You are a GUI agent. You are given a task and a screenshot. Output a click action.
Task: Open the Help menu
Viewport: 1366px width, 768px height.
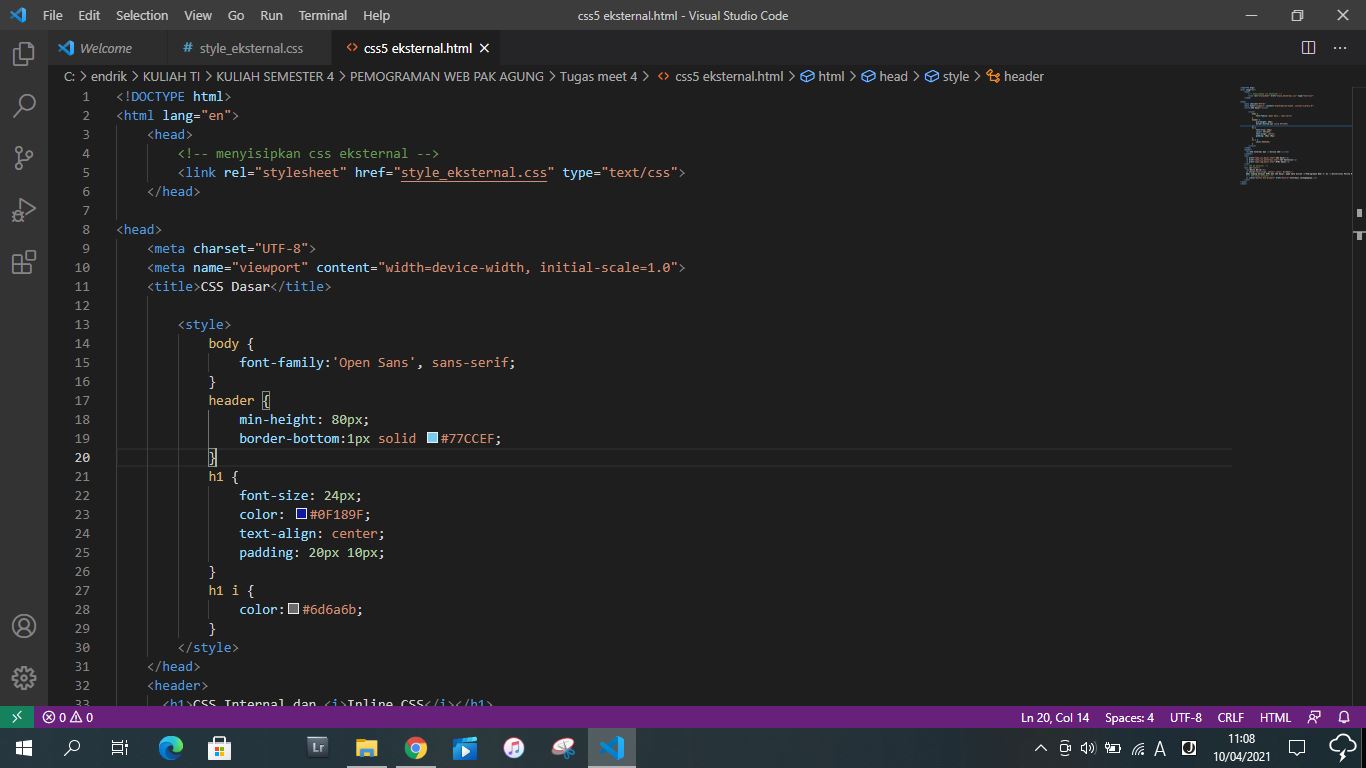click(377, 15)
